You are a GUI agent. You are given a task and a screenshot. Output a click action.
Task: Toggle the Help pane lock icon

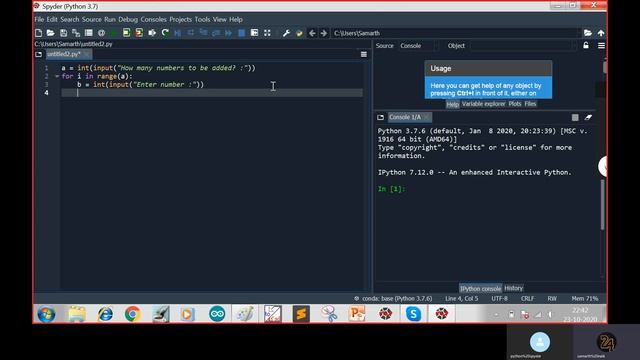pos(586,45)
